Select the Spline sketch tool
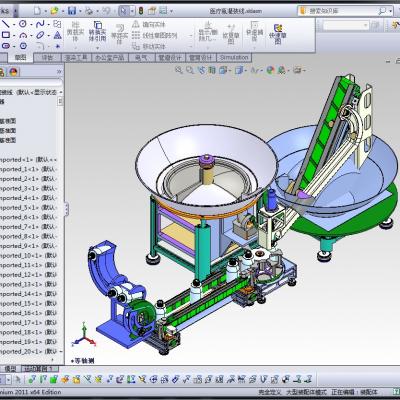The width and height of the screenshot is (400, 400). (40, 24)
